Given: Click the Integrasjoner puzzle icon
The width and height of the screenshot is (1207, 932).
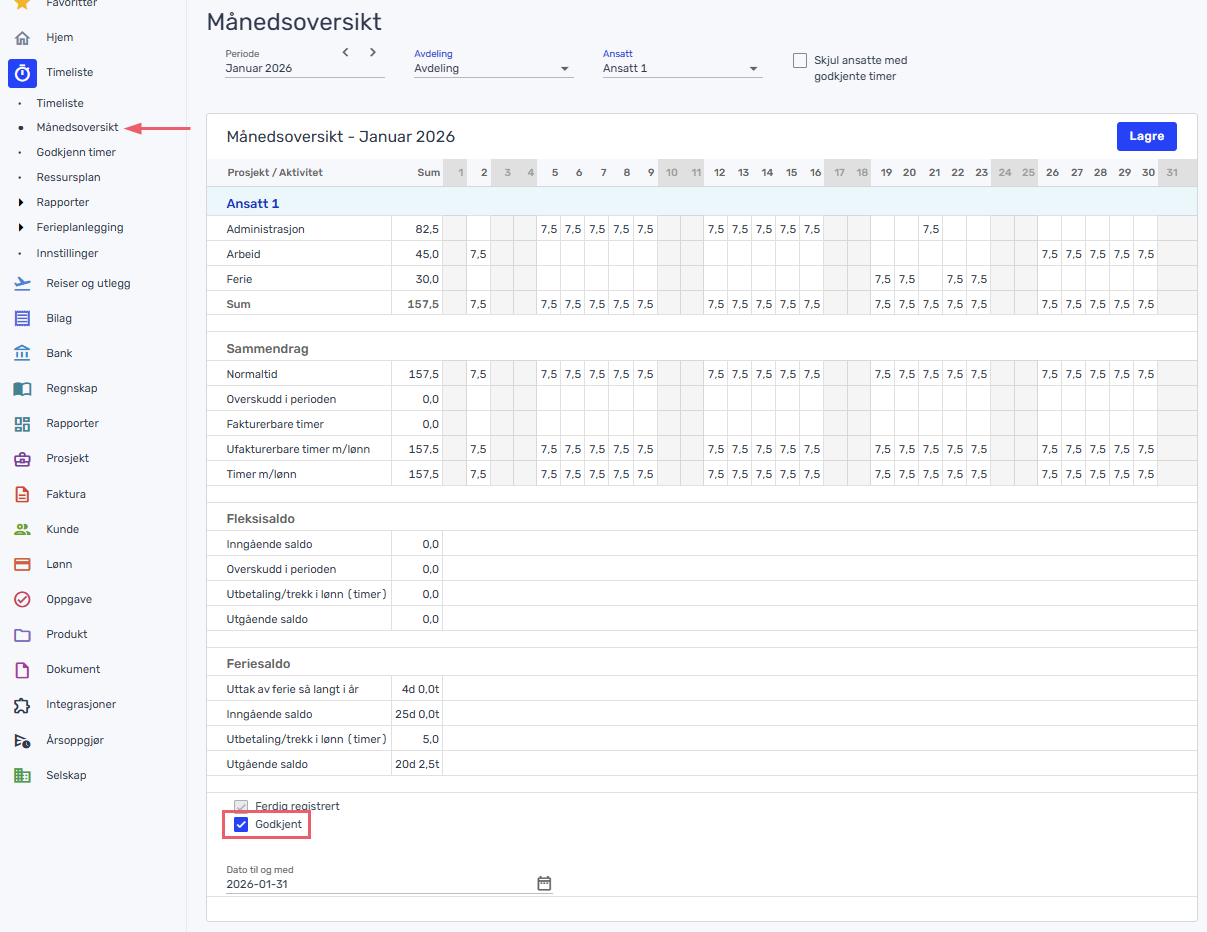Looking at the screenshot, I should pos(22,705).
